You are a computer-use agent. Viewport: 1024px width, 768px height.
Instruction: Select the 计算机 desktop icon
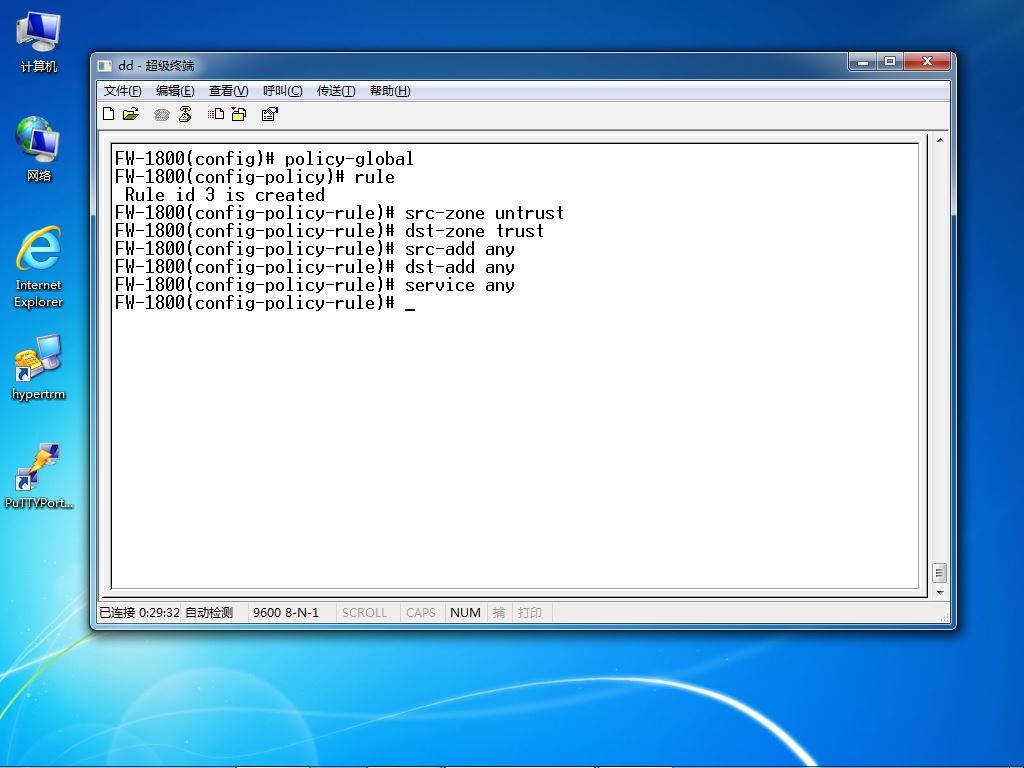tap(39, 42)
